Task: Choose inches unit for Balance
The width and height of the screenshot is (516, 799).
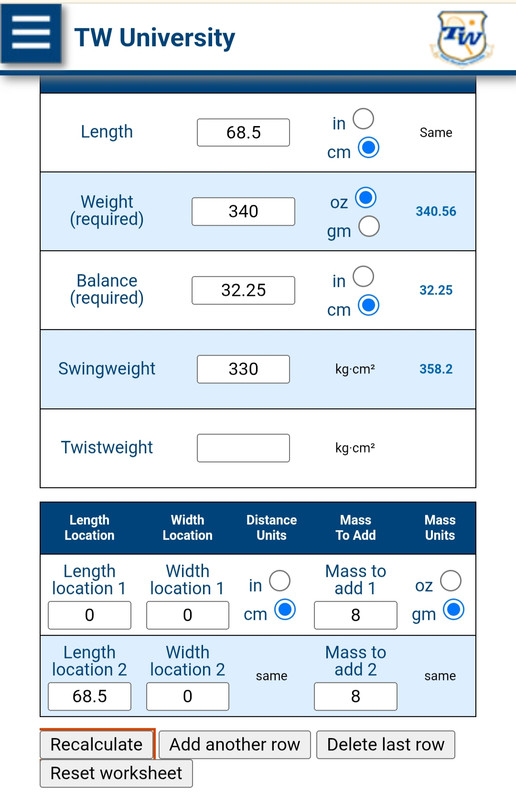Action: [x=364, y=276]
